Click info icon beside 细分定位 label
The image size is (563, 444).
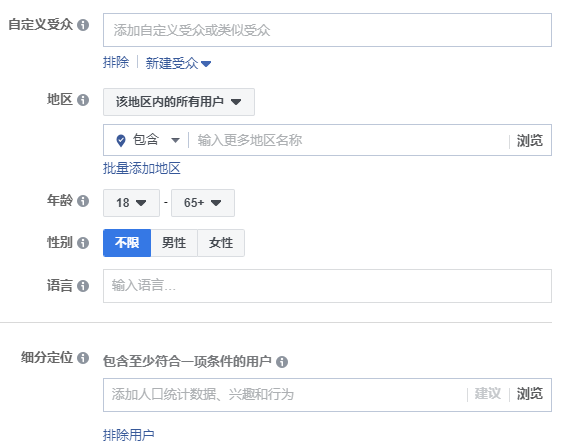click(x=83, y=358)
